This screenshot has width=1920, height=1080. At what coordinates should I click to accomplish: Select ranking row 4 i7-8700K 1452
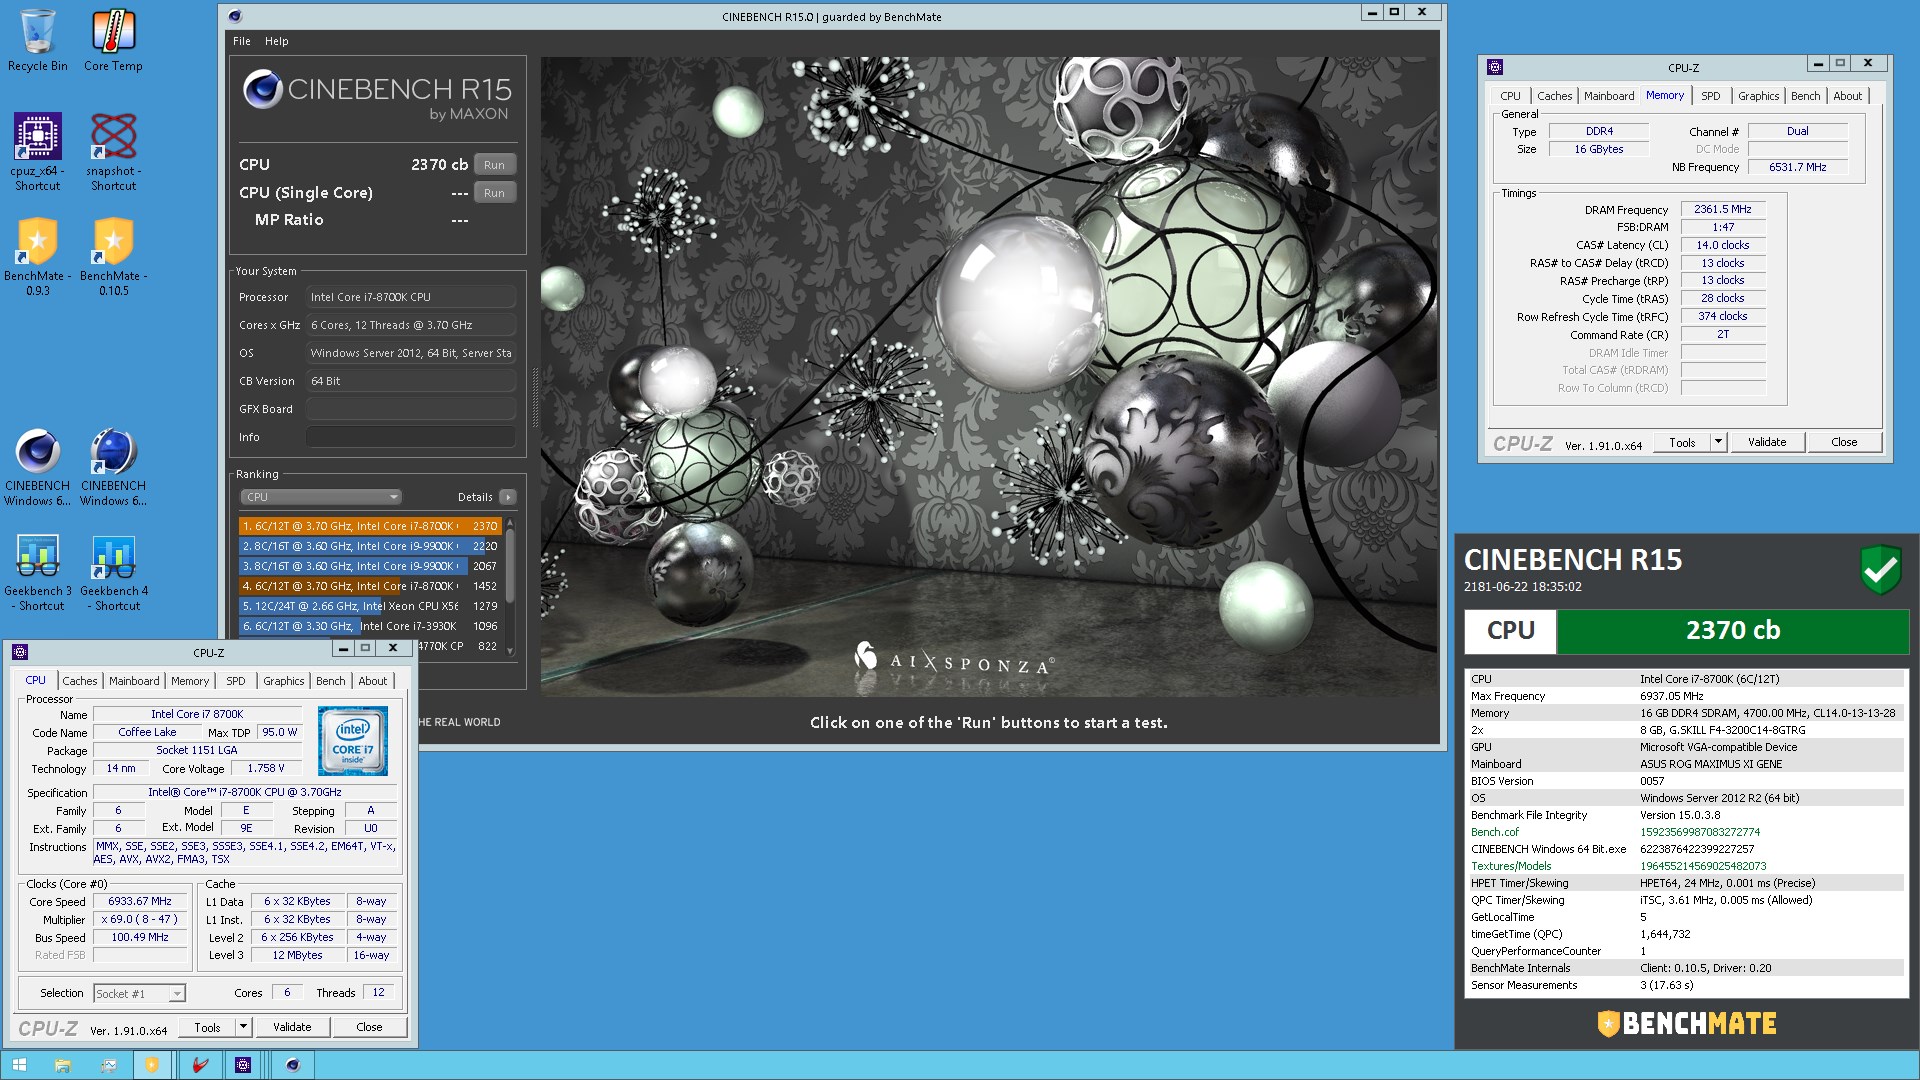(x=369, y=586)
